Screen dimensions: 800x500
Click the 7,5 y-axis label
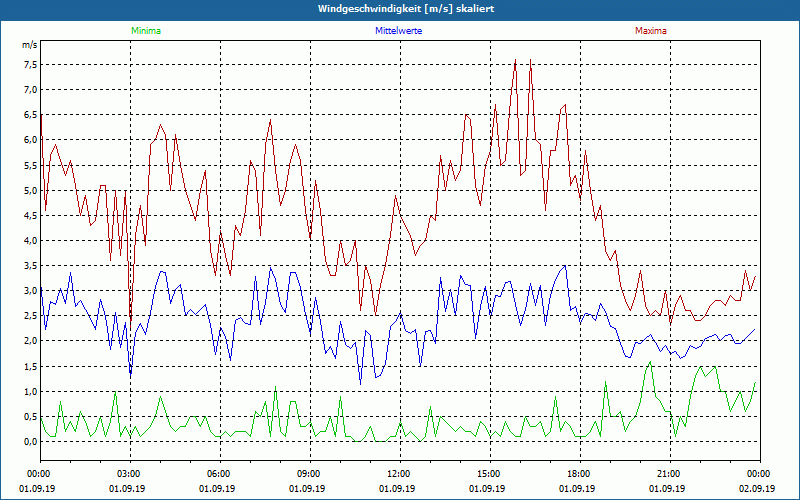click(x=30, y=65)
